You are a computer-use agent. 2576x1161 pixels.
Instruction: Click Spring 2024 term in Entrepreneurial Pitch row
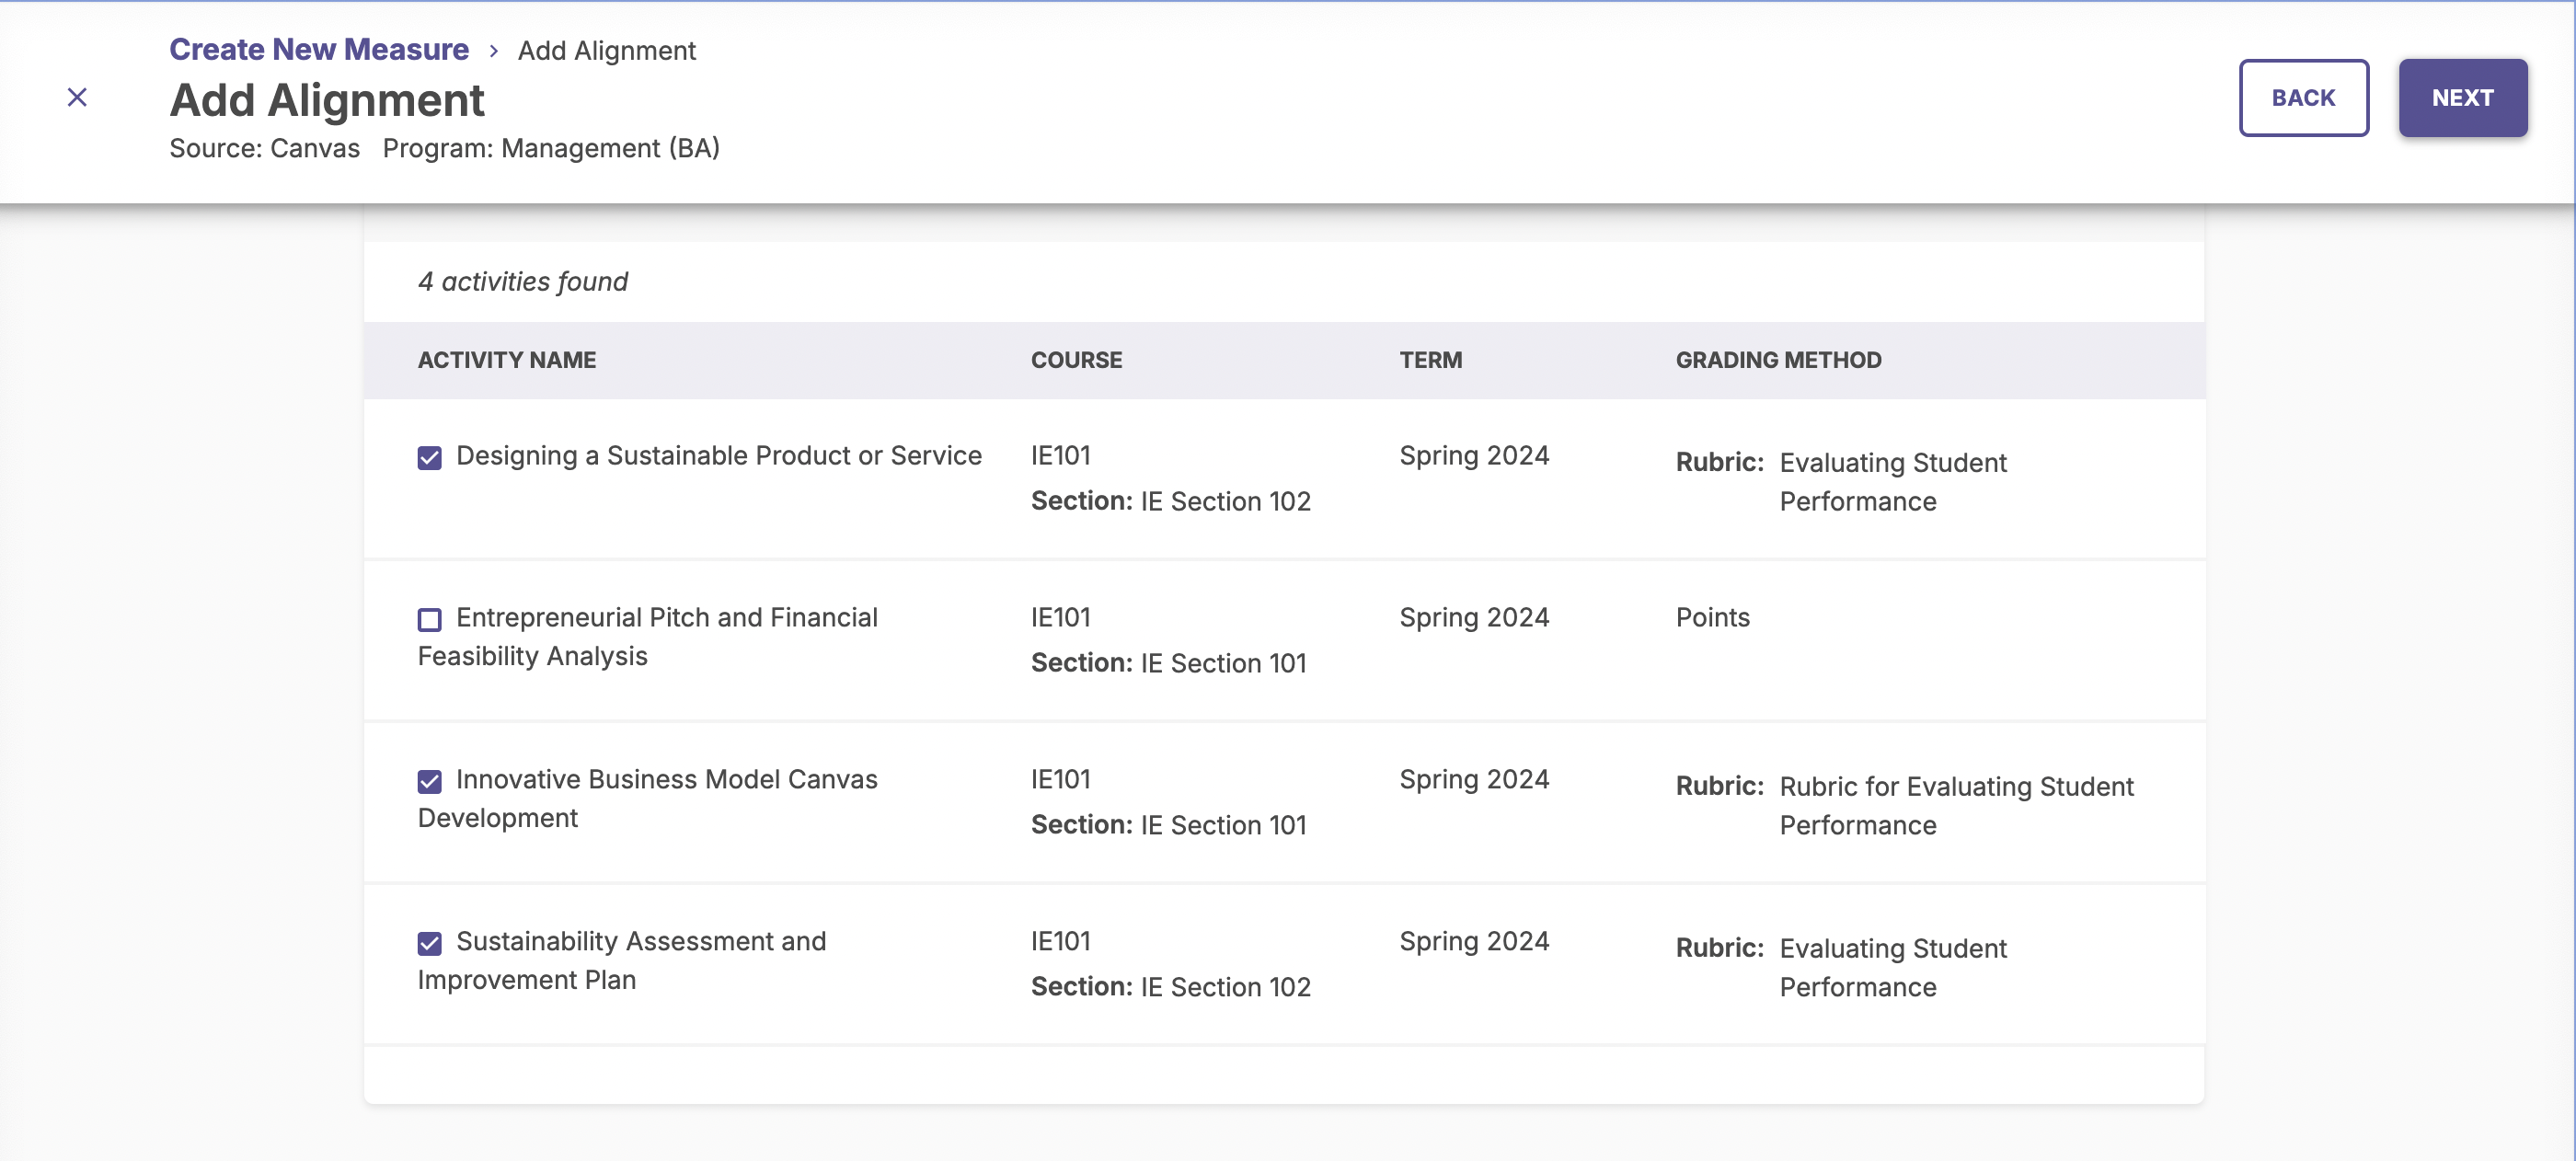point(1474,618)
